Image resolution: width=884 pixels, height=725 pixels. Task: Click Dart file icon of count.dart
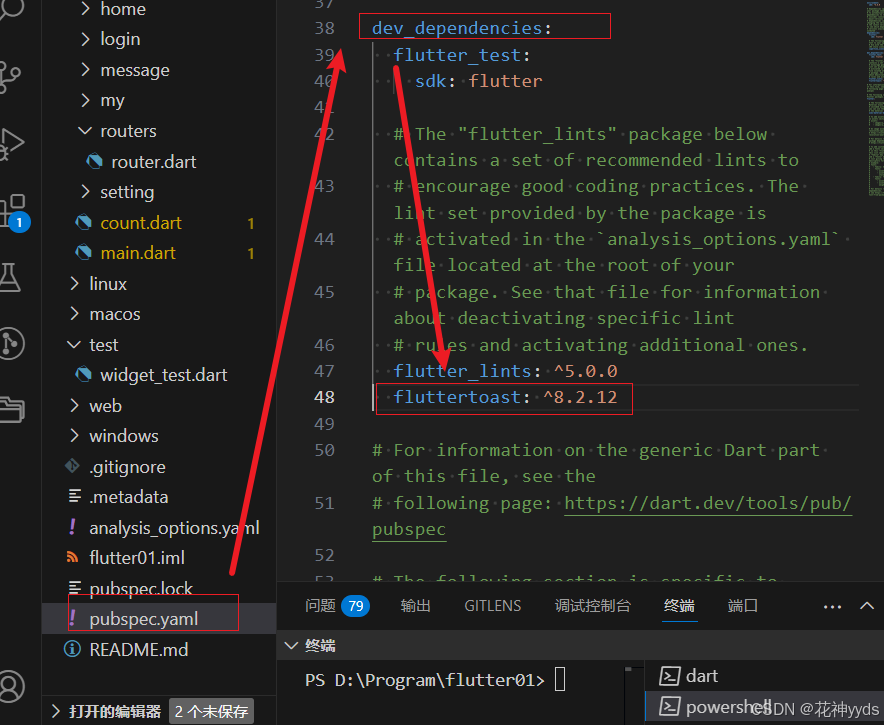tap(83, 223)
